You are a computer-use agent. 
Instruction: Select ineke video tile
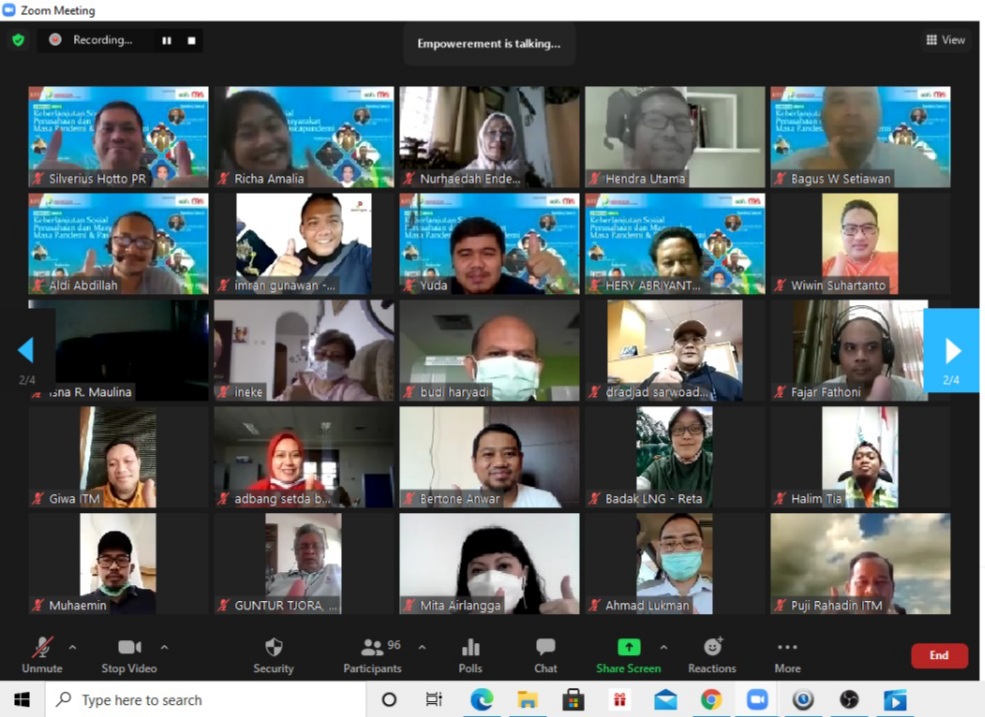(304, 351)
